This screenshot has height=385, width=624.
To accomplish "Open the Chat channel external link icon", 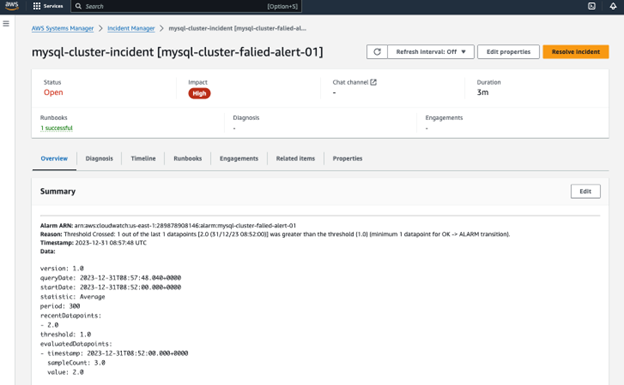I will pos(373,82).
